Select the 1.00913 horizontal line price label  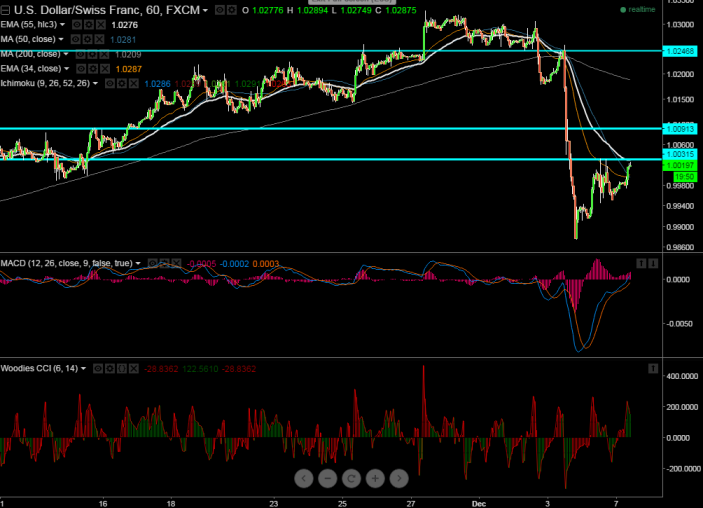(680, 129)
